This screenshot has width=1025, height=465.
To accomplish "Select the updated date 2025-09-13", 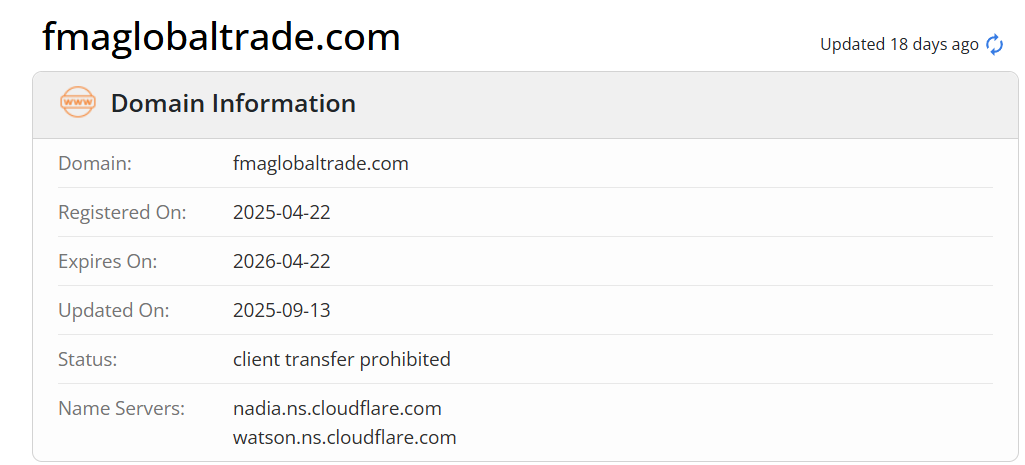I will click(x=281, y=310).
